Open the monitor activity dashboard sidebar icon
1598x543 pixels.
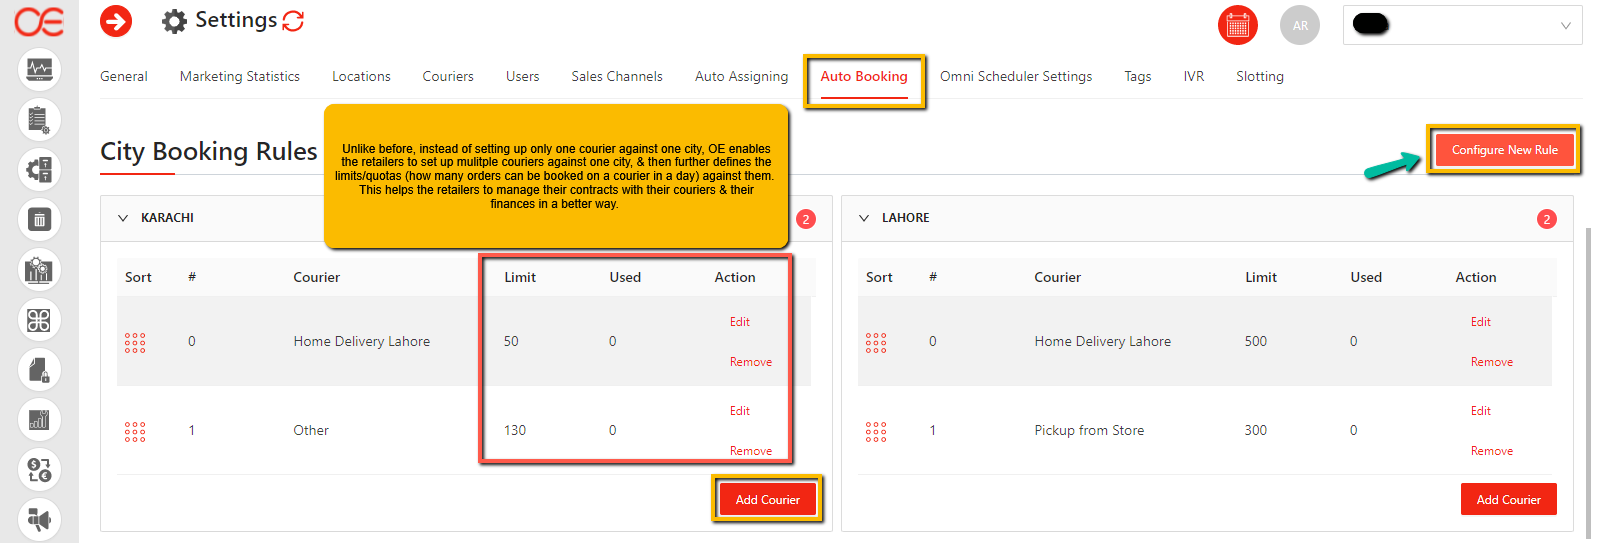click(x=39, y=70)
